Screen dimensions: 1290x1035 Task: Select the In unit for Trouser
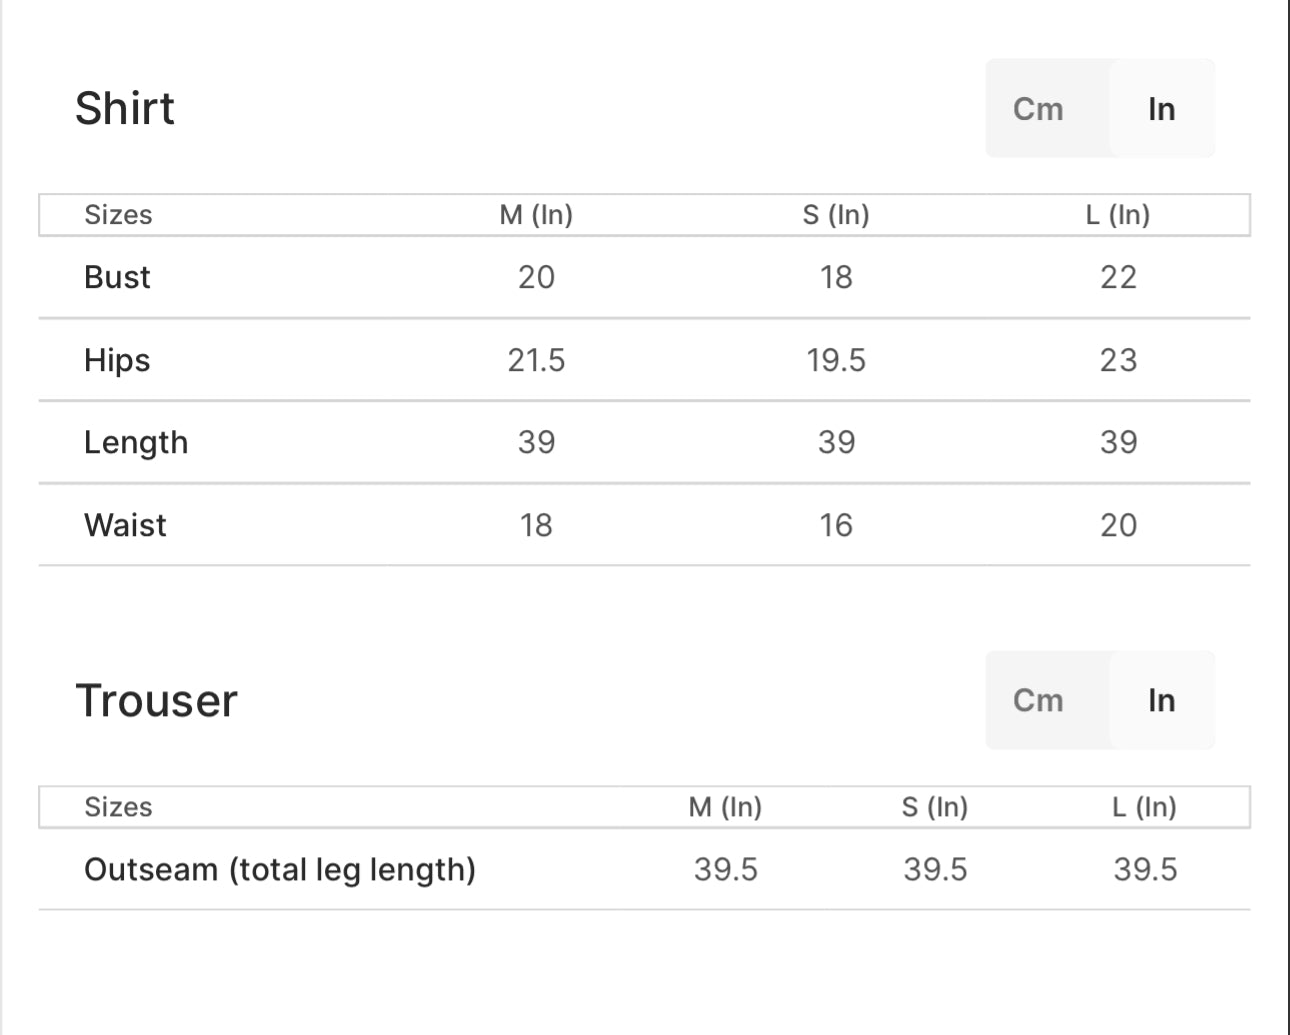pyautogui.click(x=1161, y=700)
